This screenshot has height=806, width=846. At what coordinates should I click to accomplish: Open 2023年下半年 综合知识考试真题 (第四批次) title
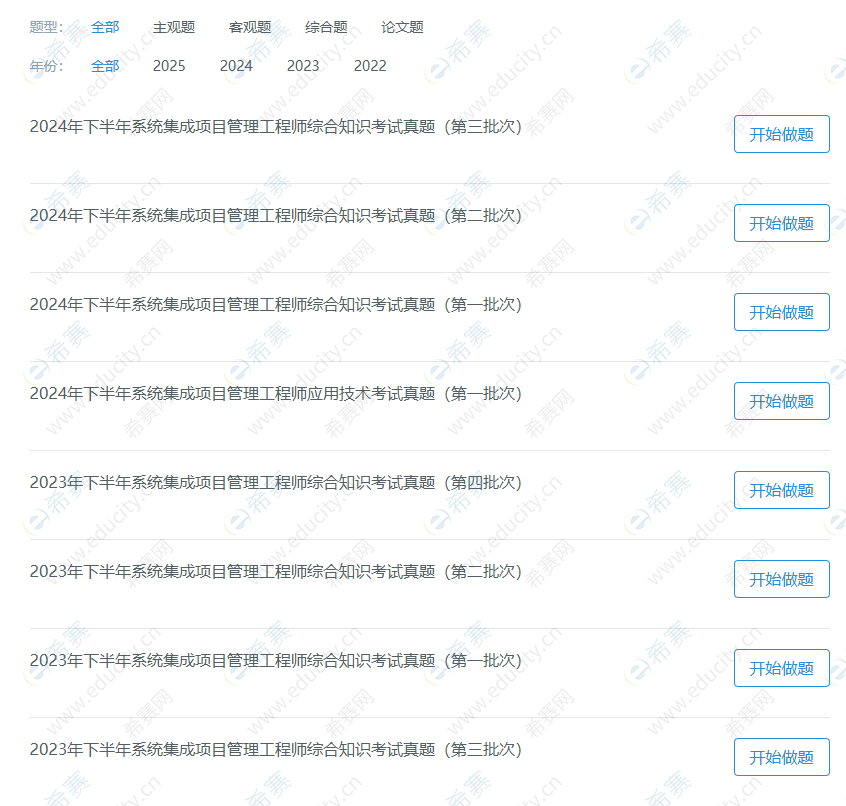[x=276, y=483]
